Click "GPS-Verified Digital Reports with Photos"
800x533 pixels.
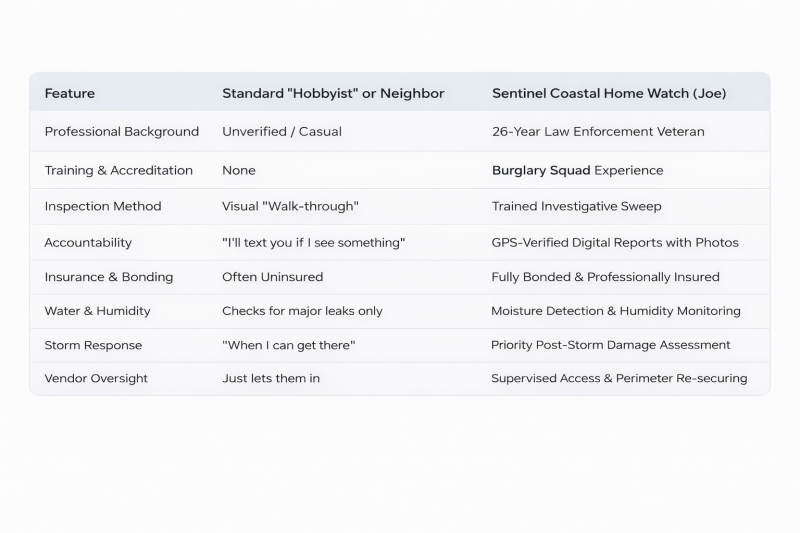[615, 242]
